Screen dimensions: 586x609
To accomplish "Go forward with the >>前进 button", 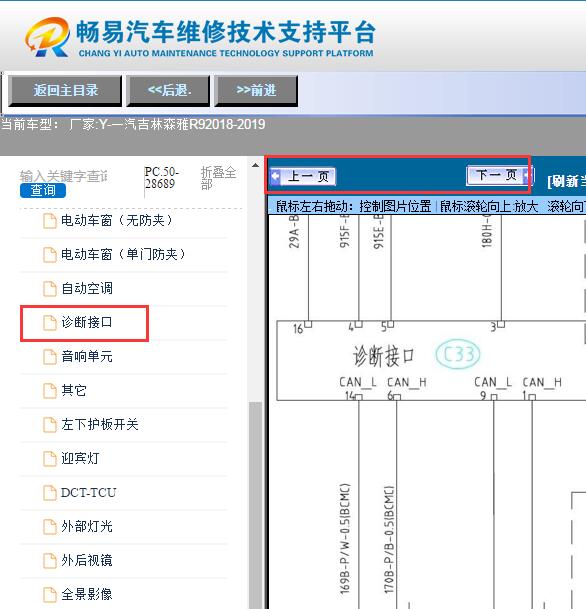I will [256, 91].
